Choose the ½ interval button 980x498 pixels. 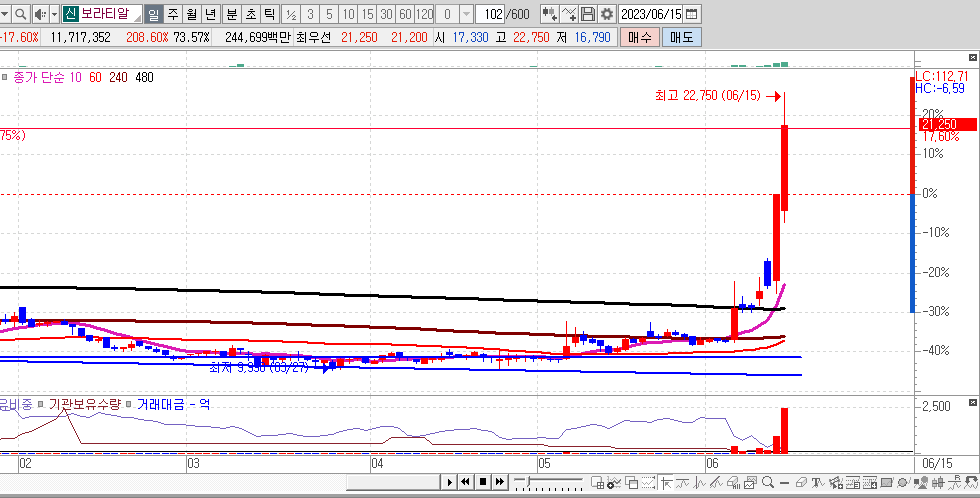[x=291, y=14]
